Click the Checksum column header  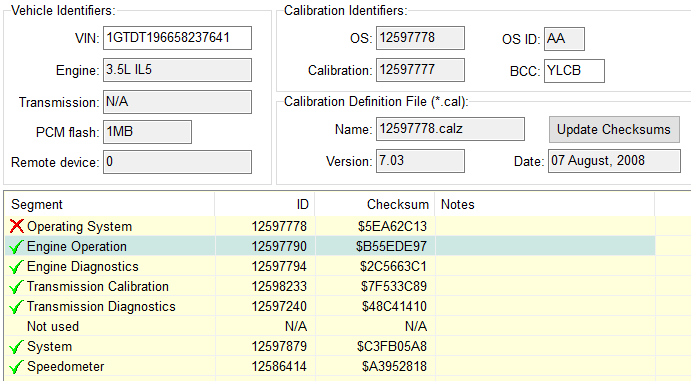pos(375,204)
